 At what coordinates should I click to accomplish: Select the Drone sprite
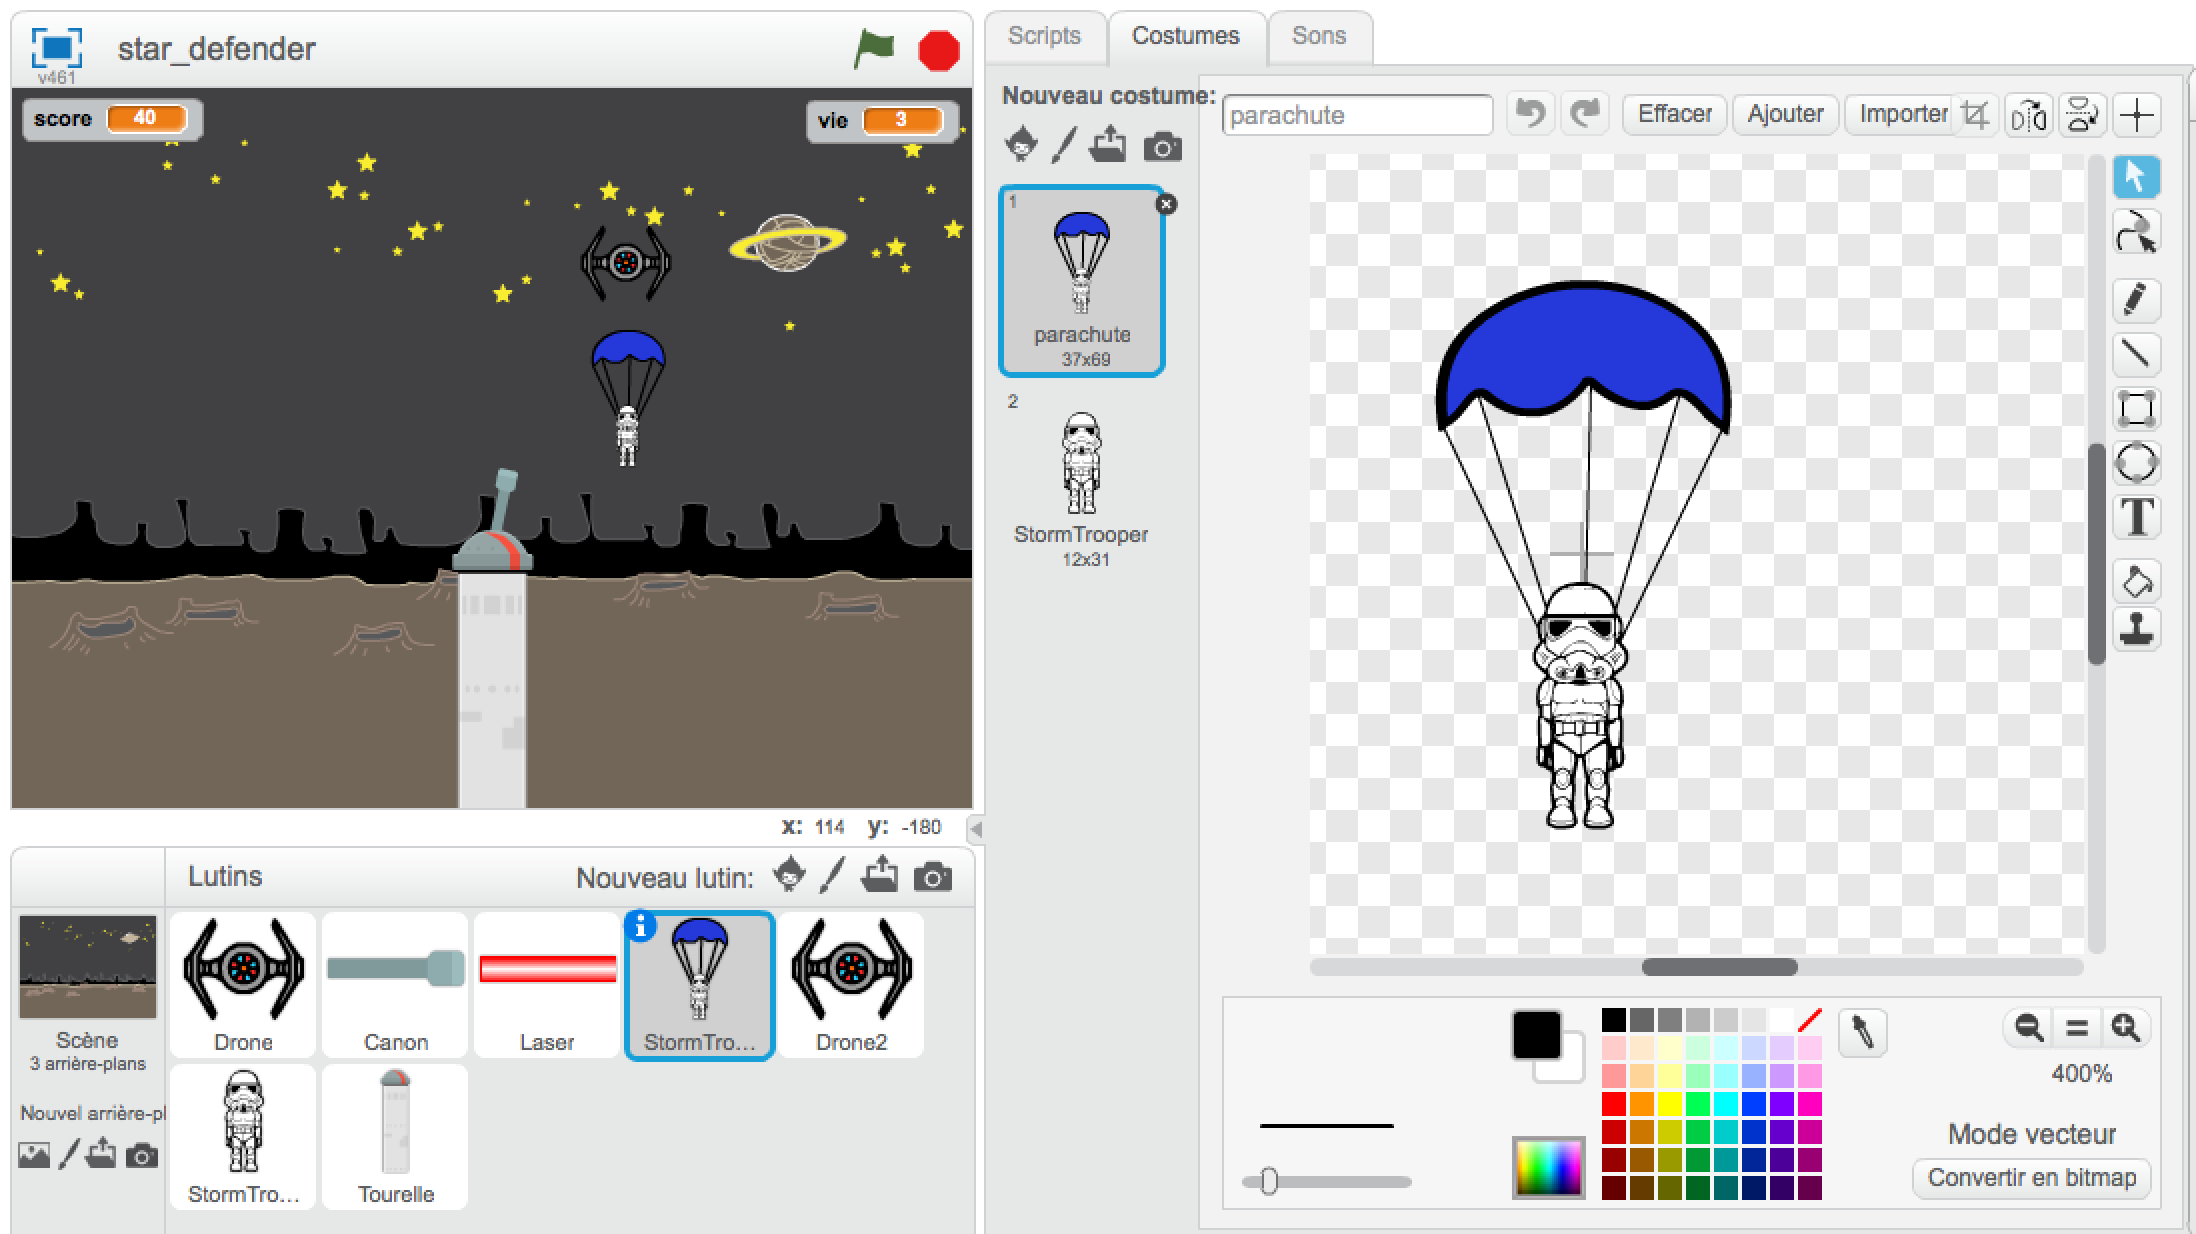pos(243,984)
